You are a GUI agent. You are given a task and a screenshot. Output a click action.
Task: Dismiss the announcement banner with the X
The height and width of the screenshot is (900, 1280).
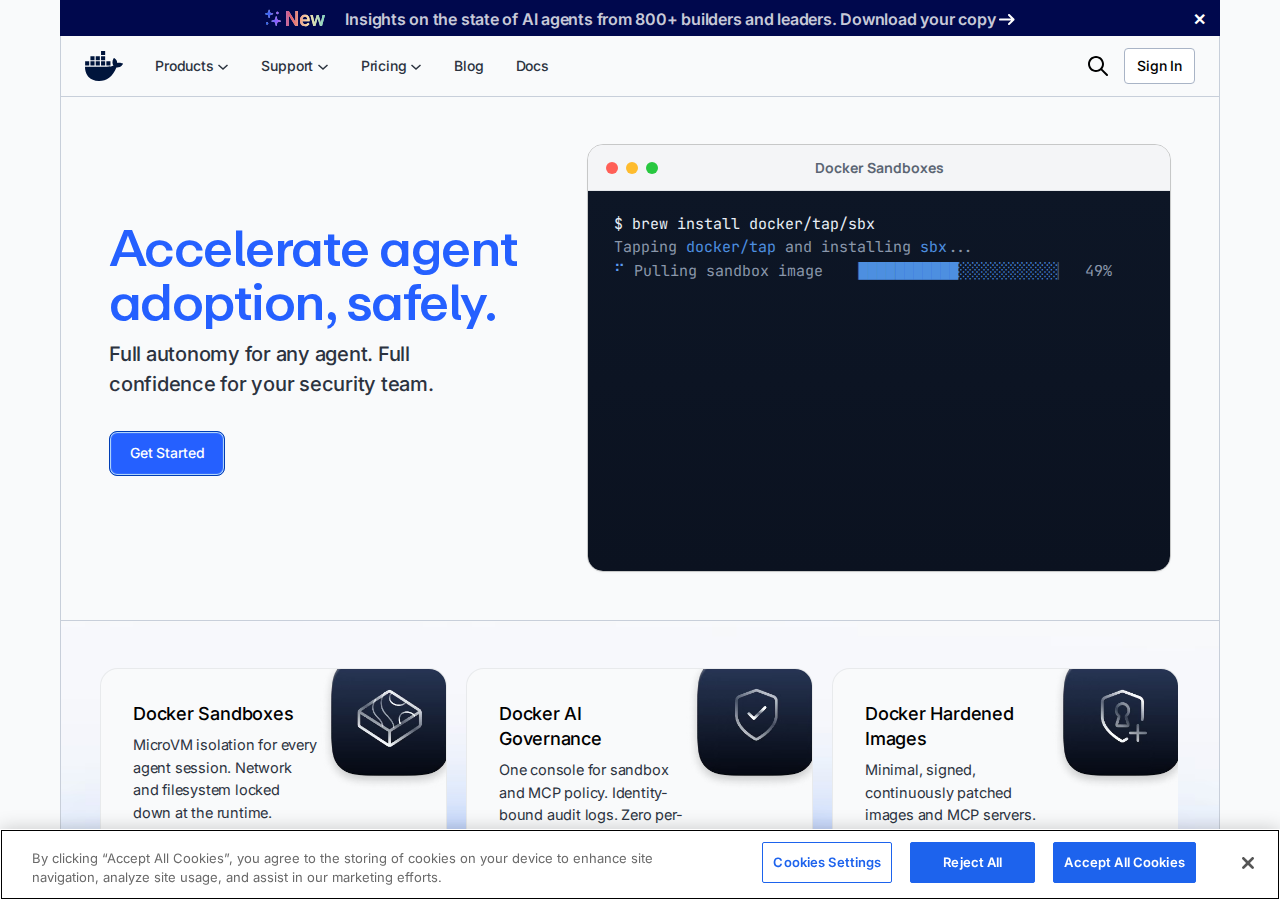click(x=1200, y=19)
